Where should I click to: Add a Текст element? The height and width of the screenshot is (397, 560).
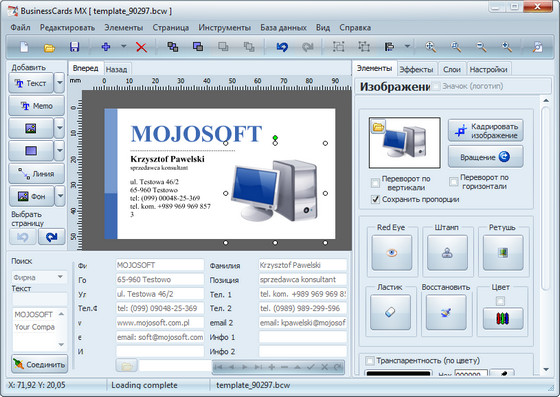(x=31, y=83)
